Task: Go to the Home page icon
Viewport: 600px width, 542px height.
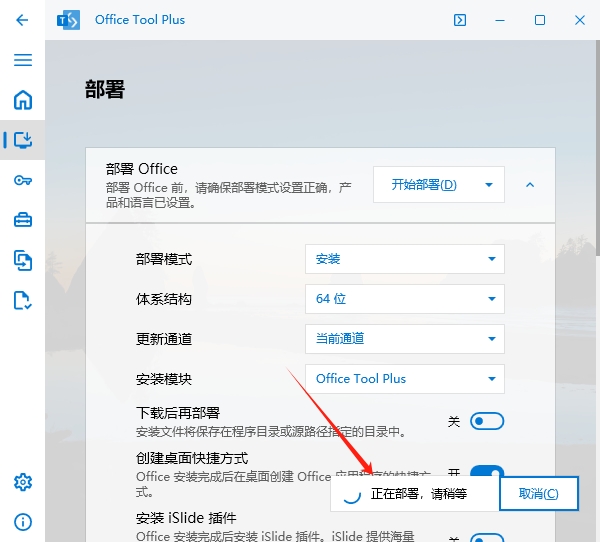Action: (22, 100)
